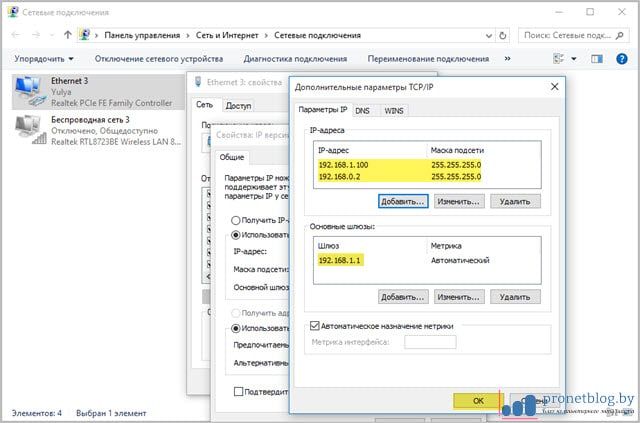Close Дополнительные параметры TCP/IP dialog
This screenshot has width=640, height=423.
[x=554, y=87]
